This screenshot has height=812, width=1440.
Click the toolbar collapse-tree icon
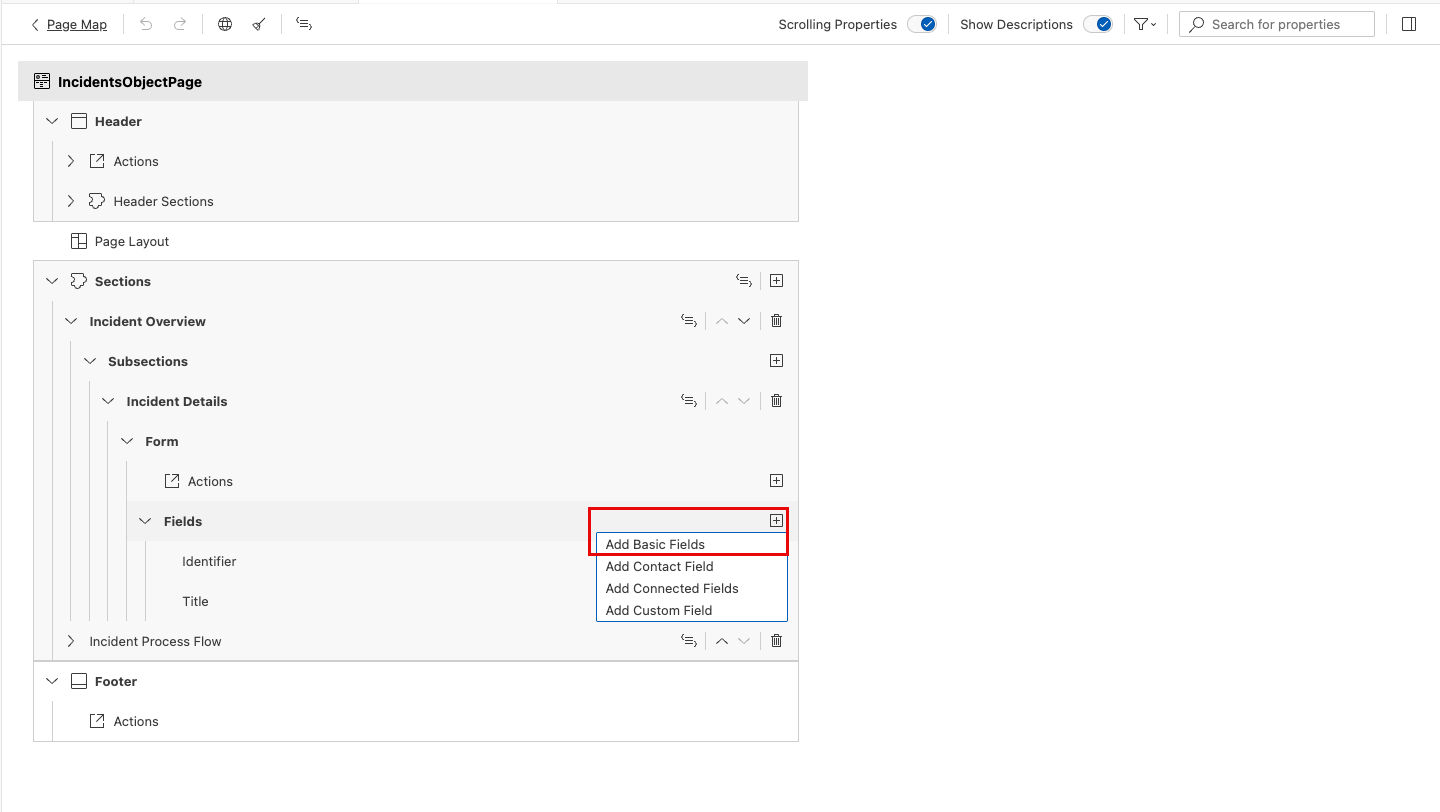[x=304, y=24]
